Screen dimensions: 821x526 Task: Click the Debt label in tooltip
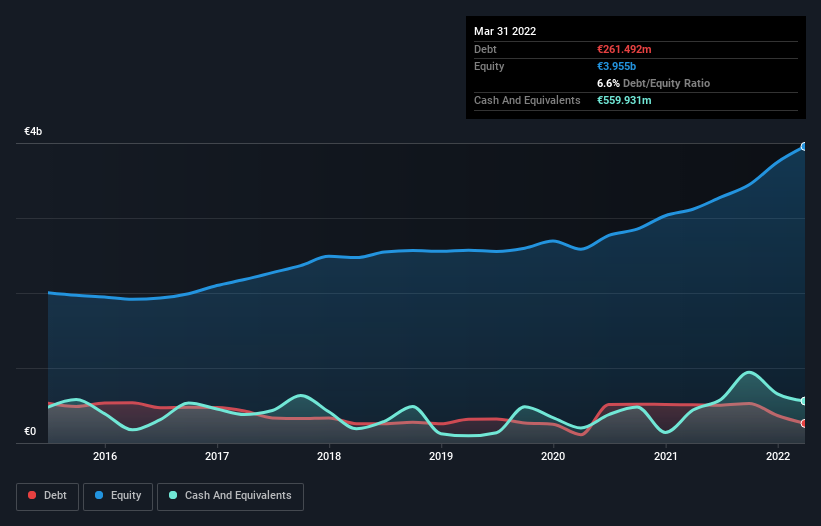(485, 49)
